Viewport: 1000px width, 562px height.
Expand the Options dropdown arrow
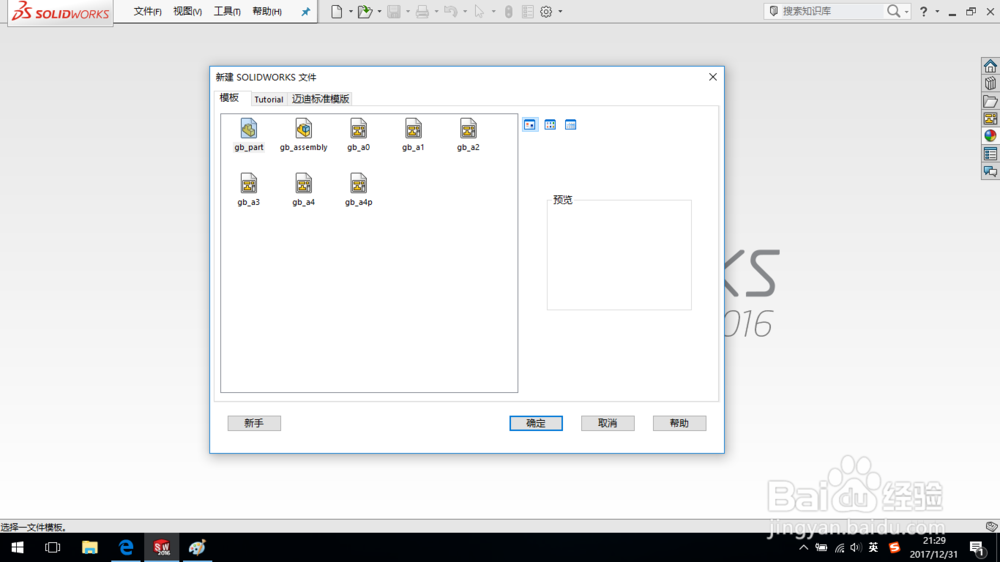(561, 11)
